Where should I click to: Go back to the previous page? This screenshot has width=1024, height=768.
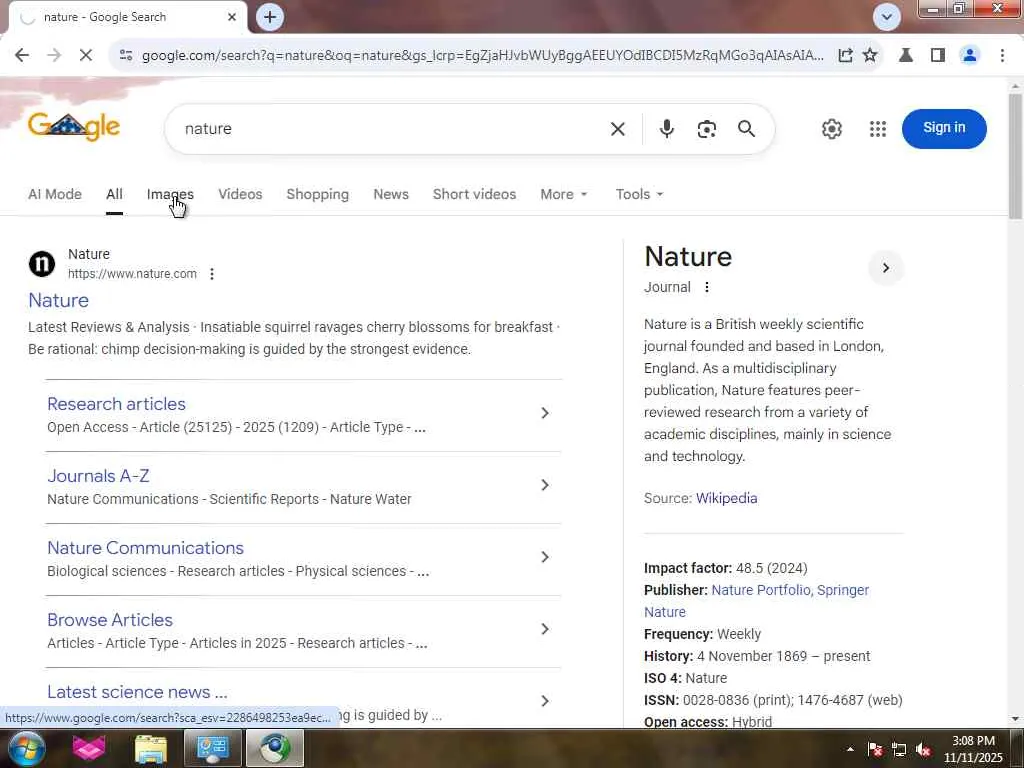coord(22,56)
